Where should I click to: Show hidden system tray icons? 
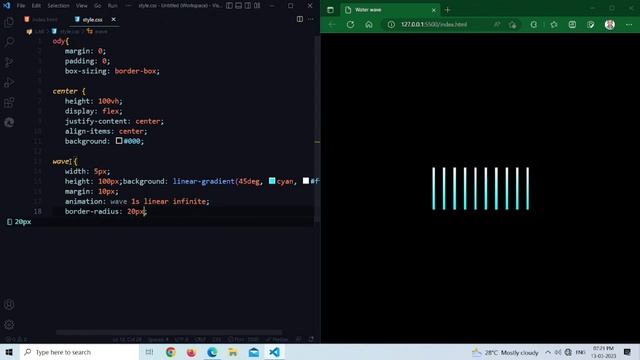pyautogui.click(x=548, y=352)
